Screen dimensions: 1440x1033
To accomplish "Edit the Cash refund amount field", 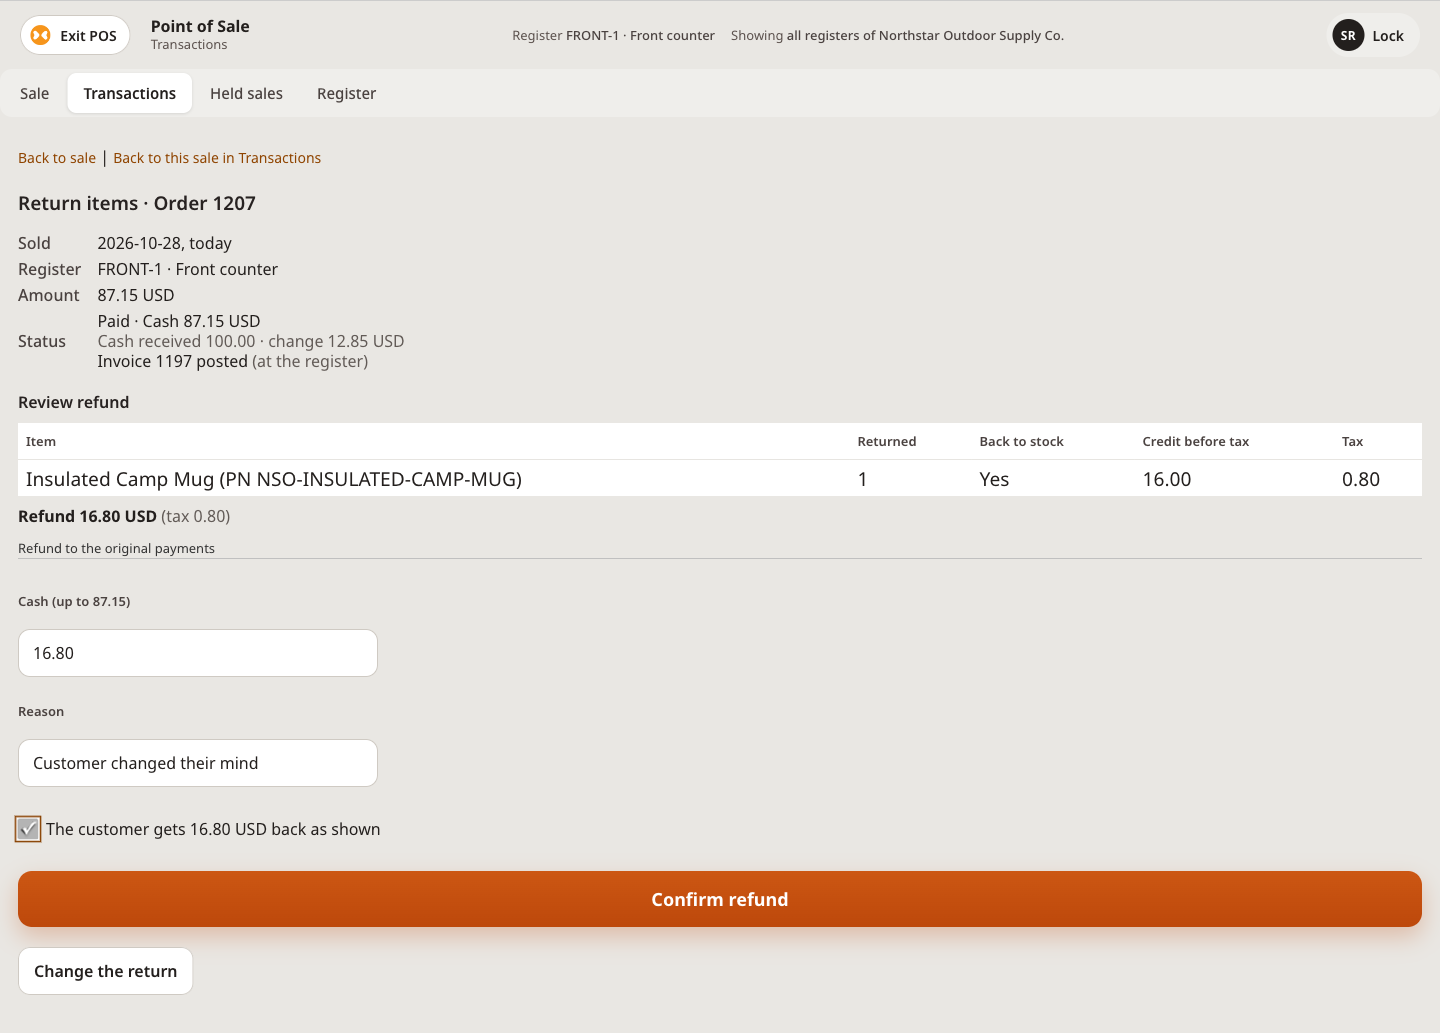I will [198, 653].
